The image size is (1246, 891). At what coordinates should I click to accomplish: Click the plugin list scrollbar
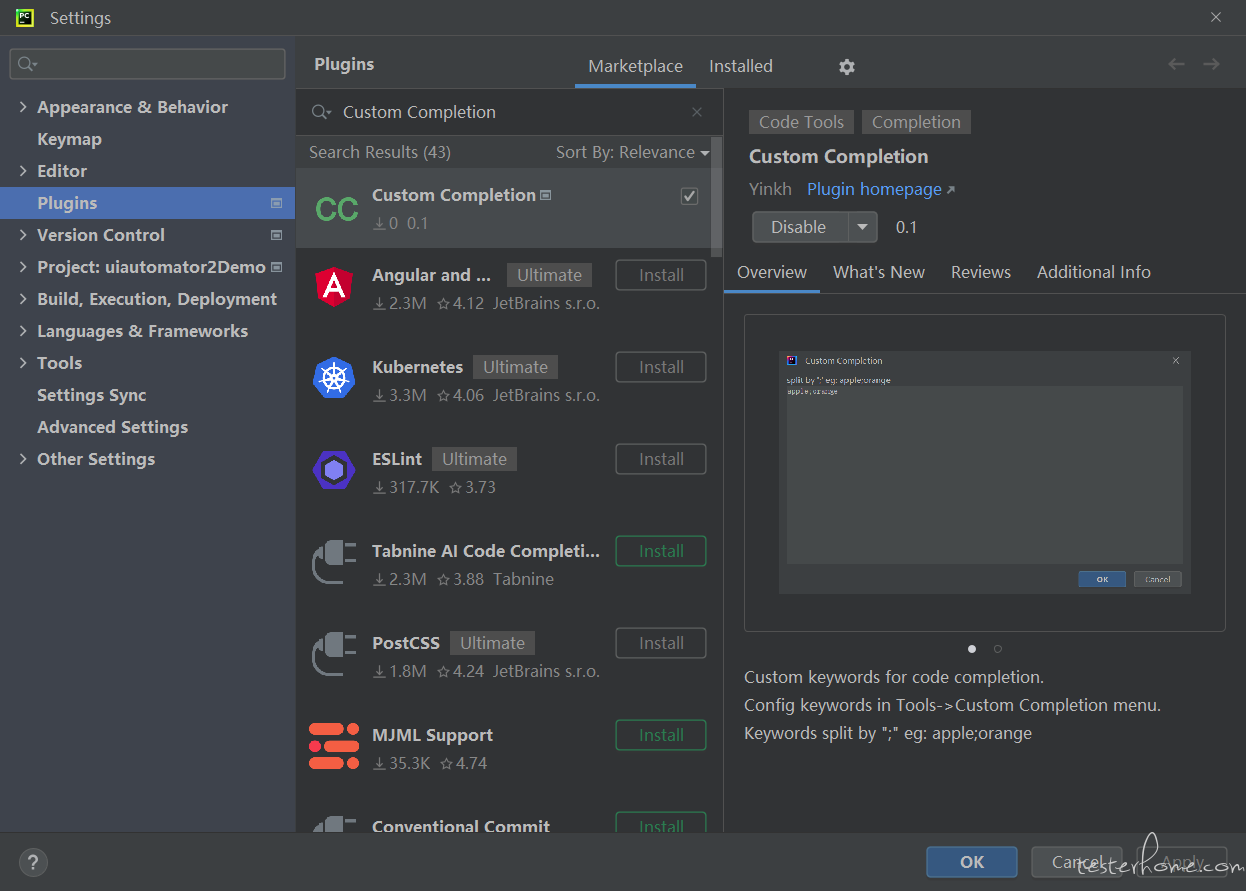(716, 196)
